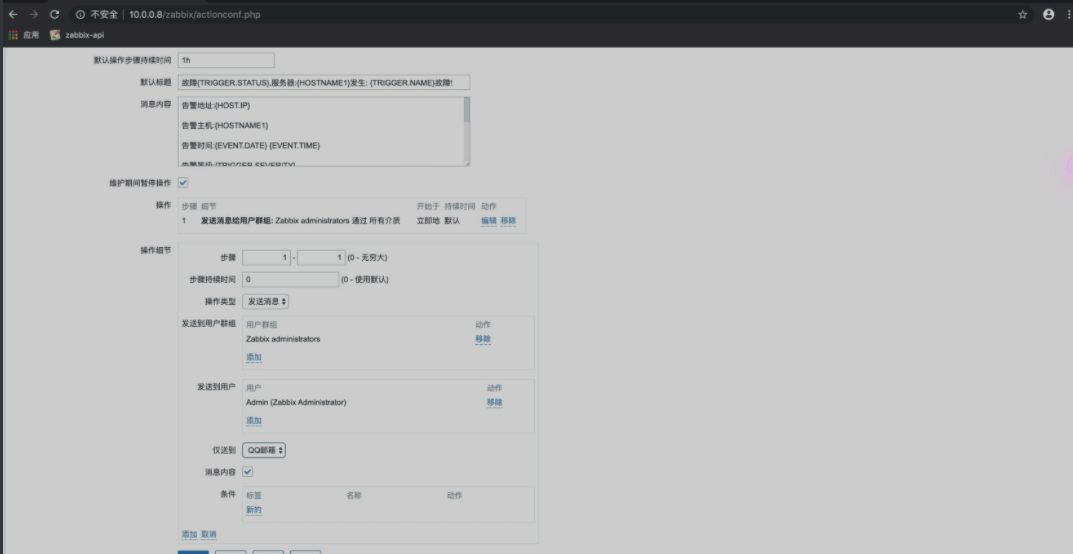Click the 标签 column header in 条件
1073x554 pixels.
click(x=254, y=496)
